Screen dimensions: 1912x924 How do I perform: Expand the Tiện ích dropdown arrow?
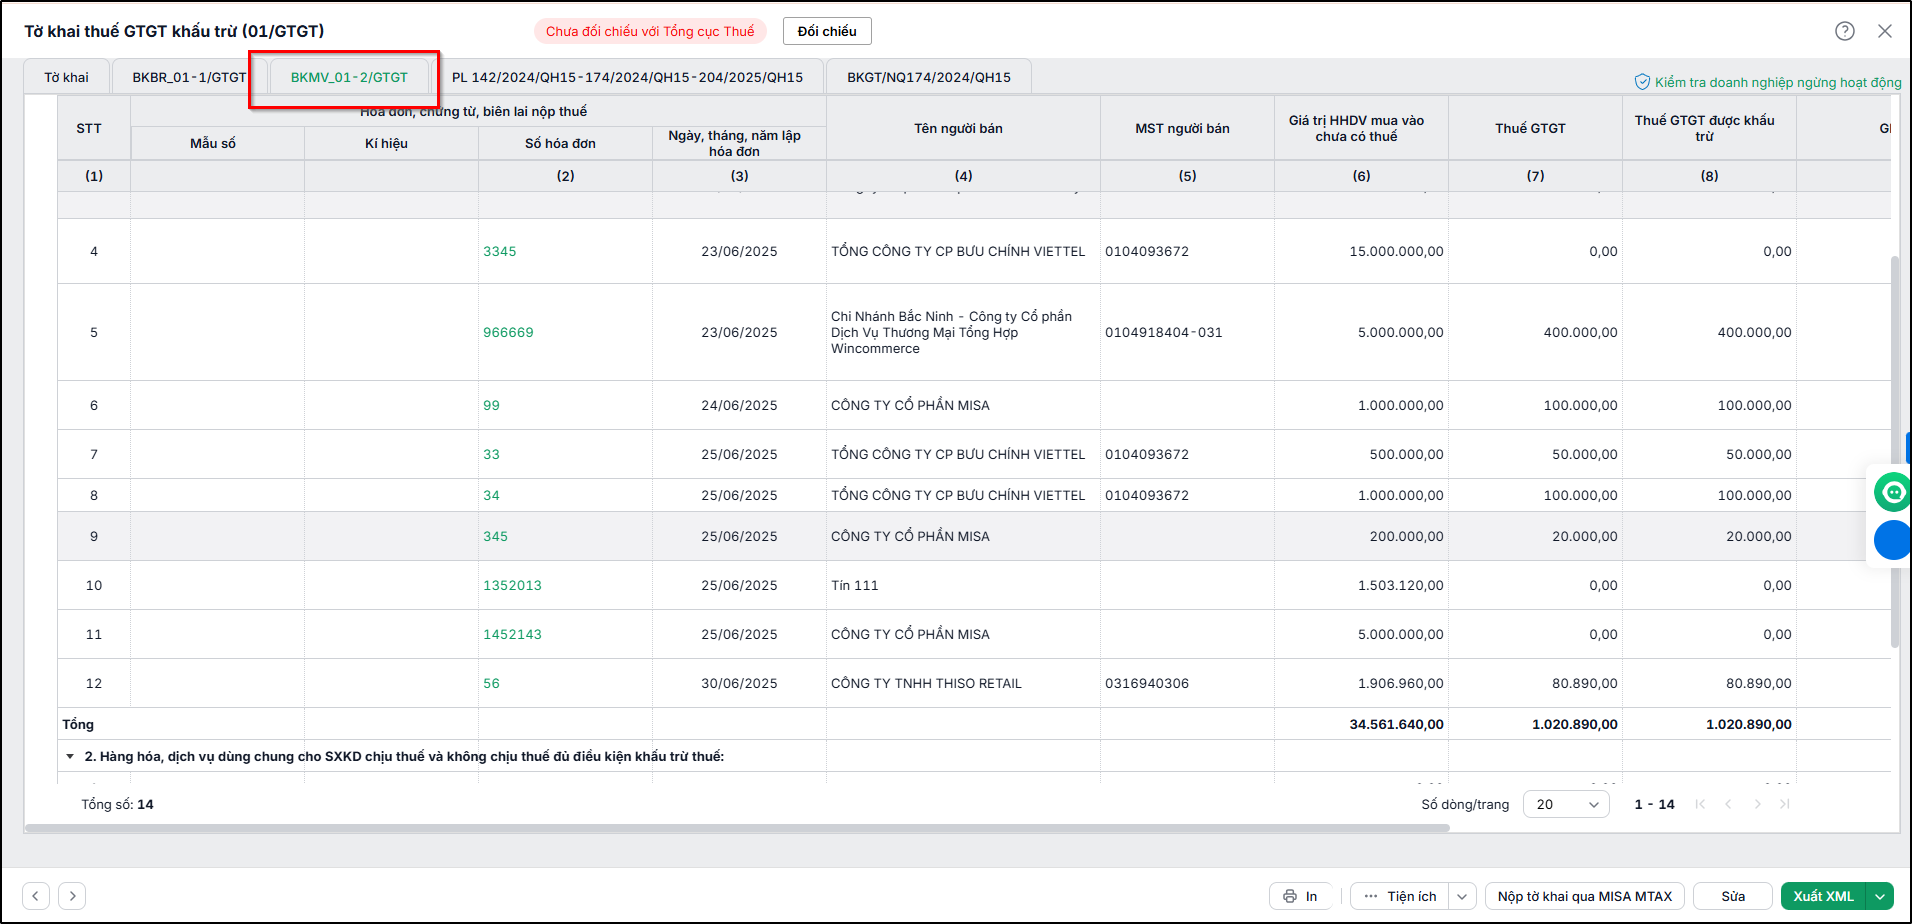click(1463, 896)
